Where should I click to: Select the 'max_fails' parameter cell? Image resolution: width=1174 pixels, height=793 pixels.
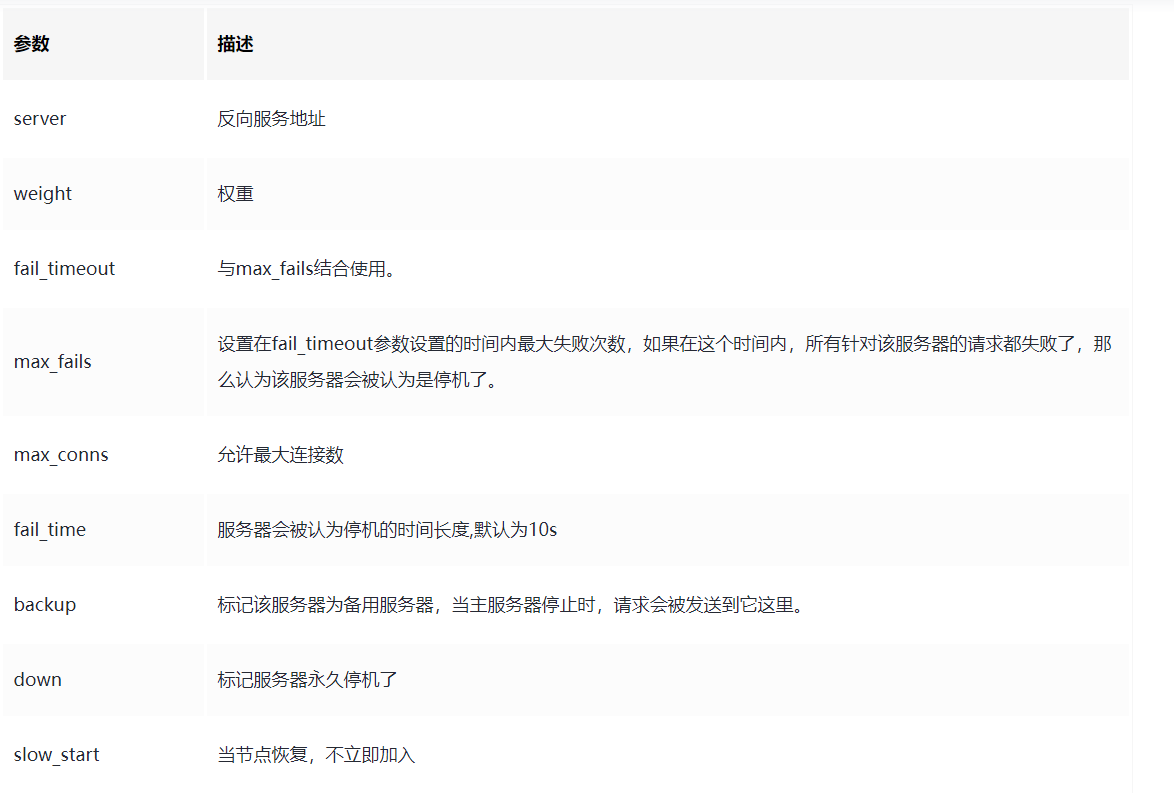click(x=103, y=362)
